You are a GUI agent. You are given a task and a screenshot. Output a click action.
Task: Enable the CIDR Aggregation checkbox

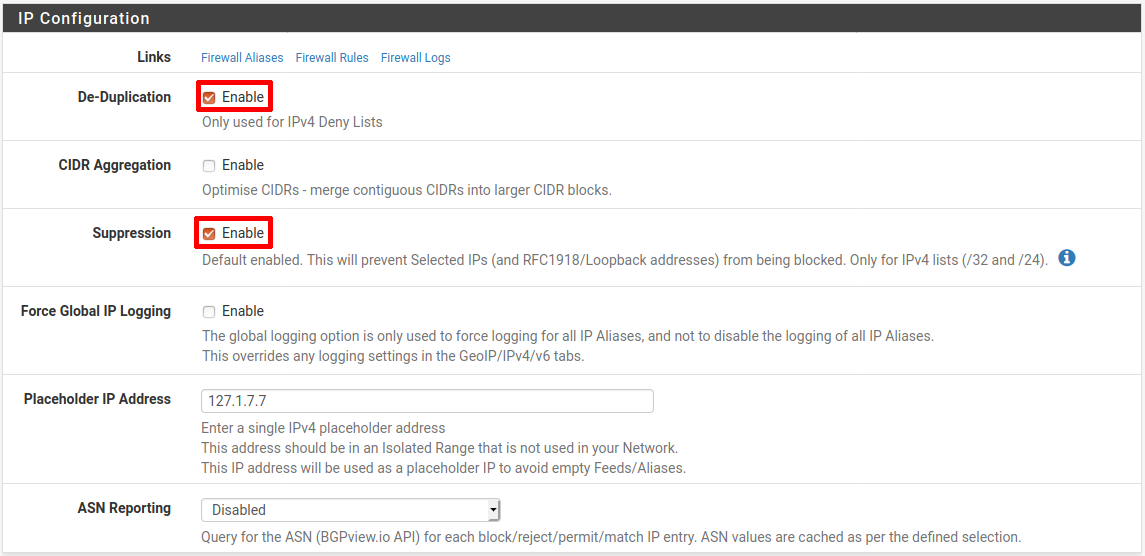pyautogui.click(x=209, y=166)
